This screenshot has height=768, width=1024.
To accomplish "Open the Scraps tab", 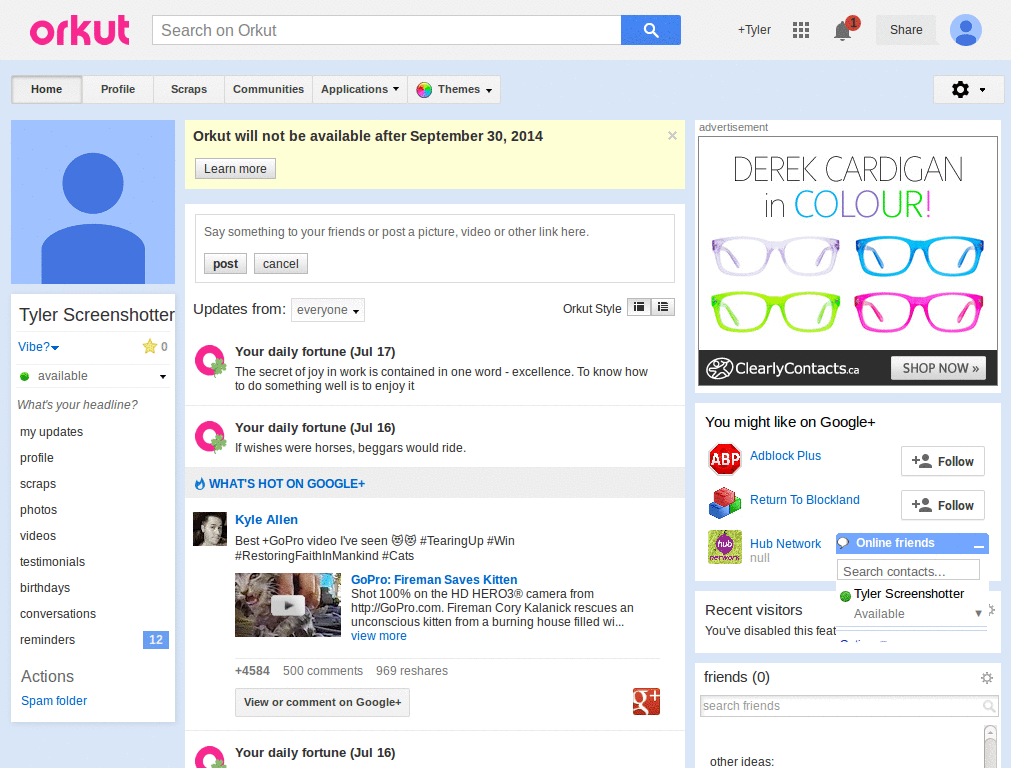I will [189, 89].
